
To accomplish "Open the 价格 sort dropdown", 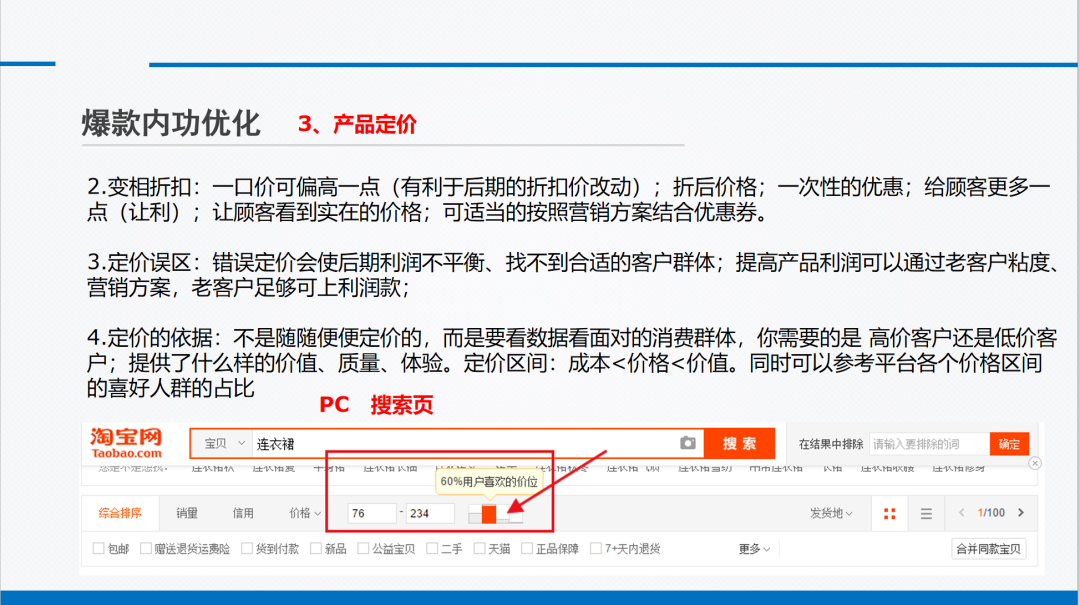I will 305,513.
